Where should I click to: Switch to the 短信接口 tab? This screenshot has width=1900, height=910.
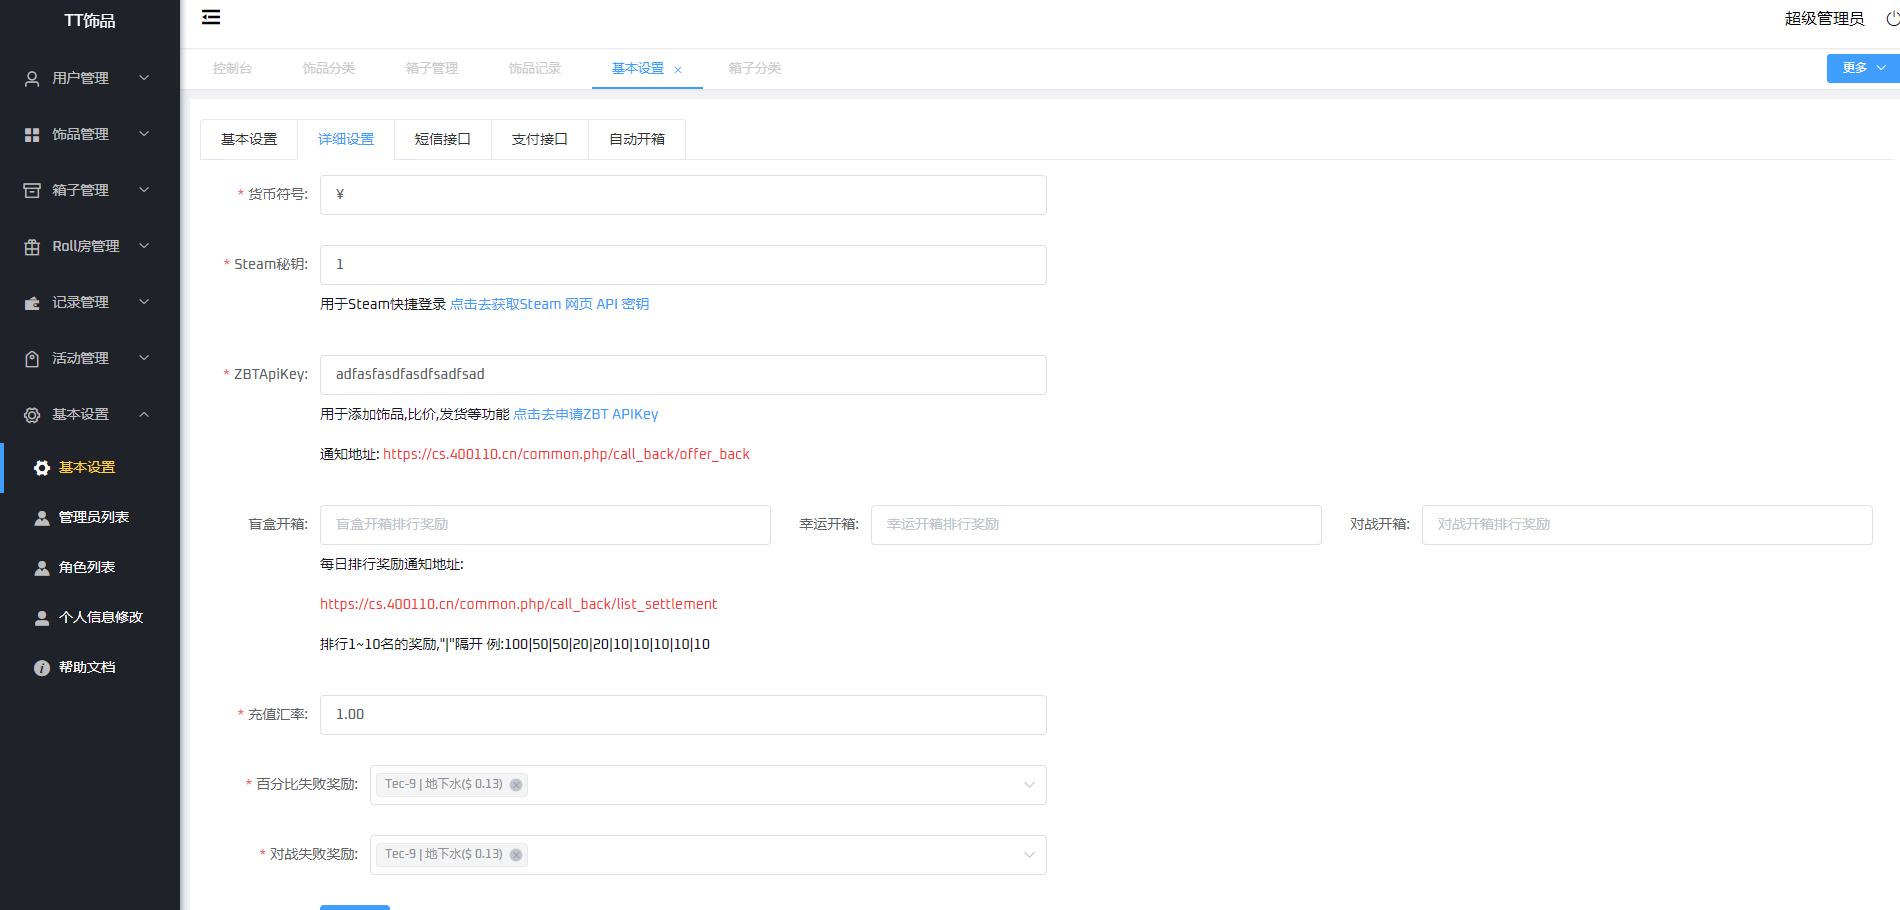pos(442,139)
